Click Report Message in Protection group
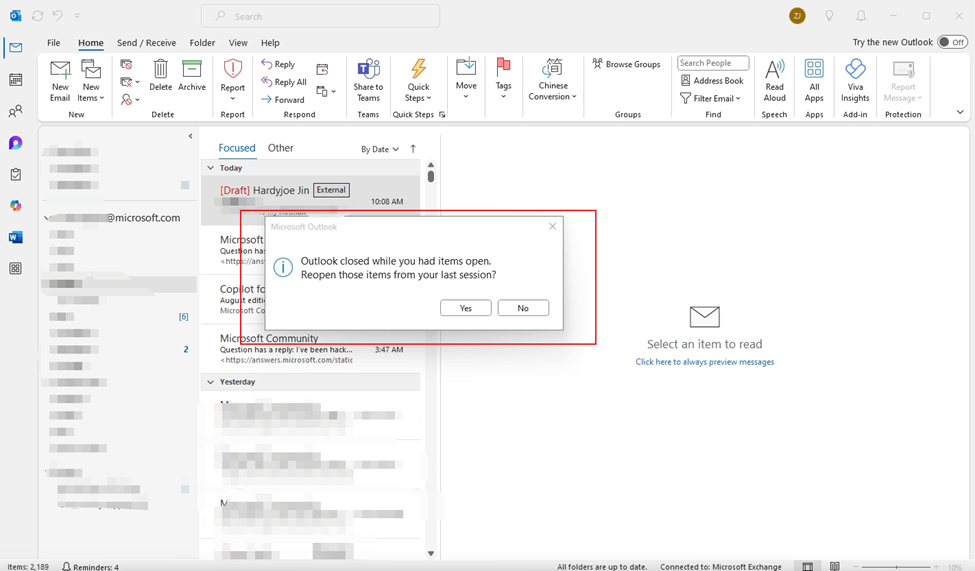This screenshot has width=975, height=571. (903, 81)
